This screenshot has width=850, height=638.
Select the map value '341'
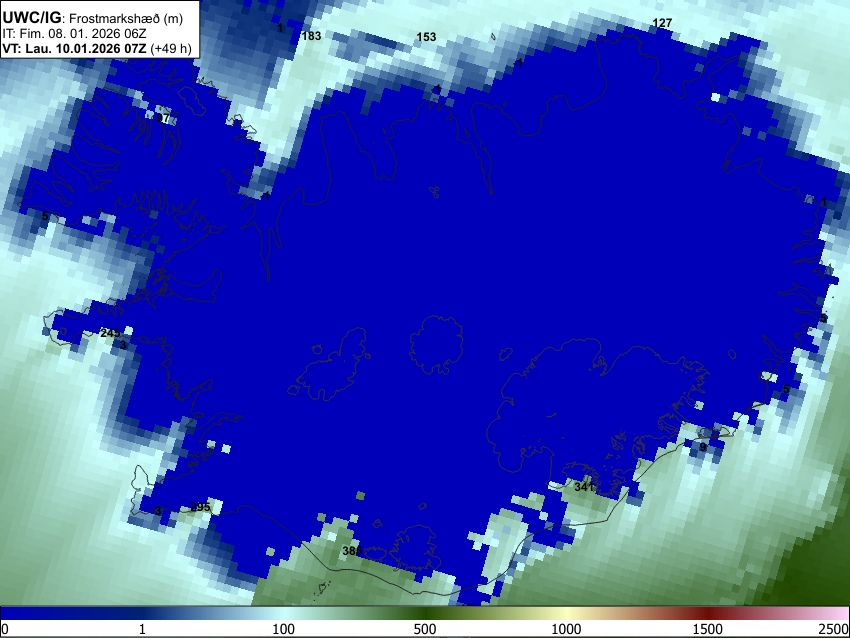click(x=584, y=487)
